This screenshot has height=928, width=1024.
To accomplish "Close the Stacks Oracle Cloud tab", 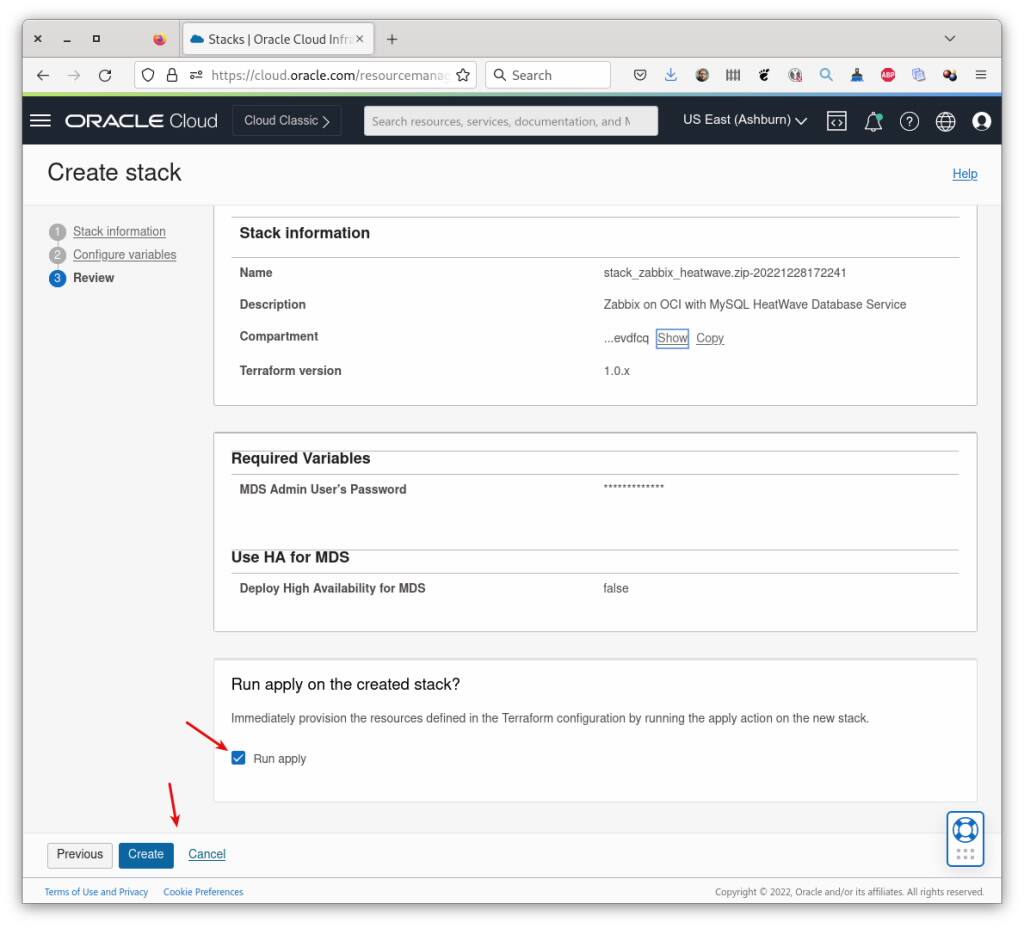I will tap(359, 39).
